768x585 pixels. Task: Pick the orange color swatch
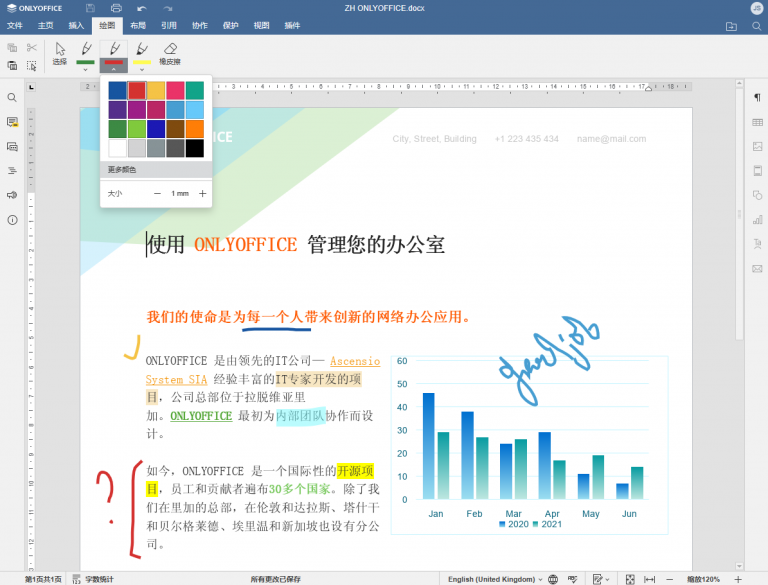(x=194, y=129)
